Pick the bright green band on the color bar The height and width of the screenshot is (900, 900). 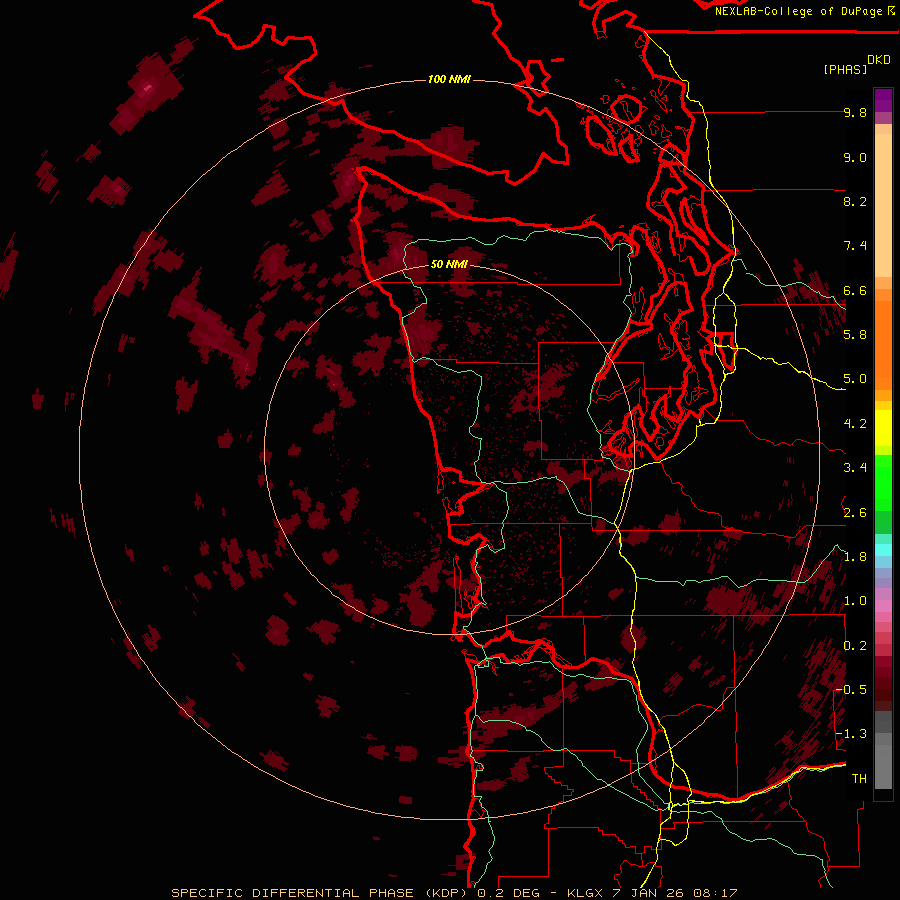pyautogui.click(x=883, y=482)
